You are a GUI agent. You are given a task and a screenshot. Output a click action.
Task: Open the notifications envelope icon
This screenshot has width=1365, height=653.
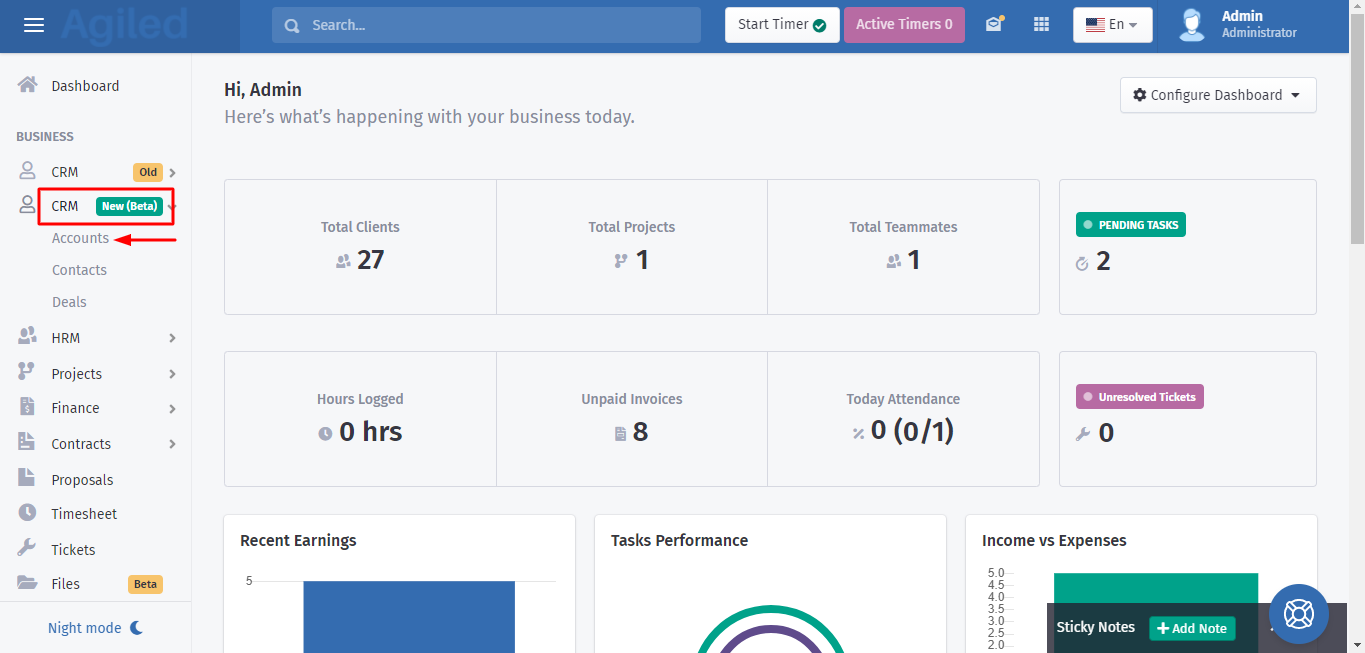point(993,25)
